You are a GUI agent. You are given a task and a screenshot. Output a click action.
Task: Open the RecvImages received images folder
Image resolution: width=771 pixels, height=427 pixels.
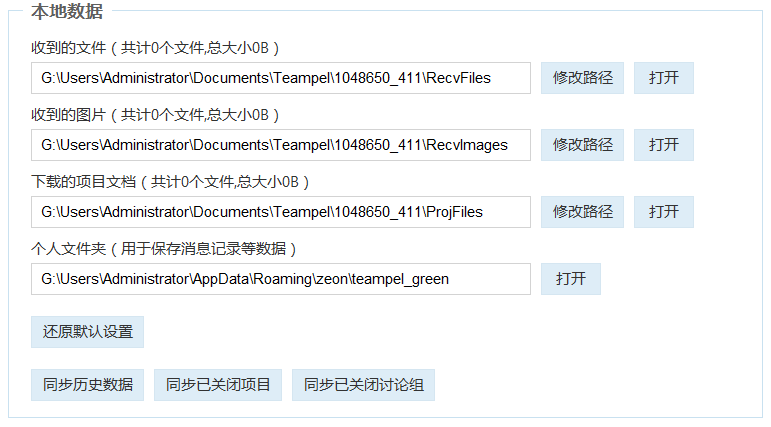(x=663, y=145)
